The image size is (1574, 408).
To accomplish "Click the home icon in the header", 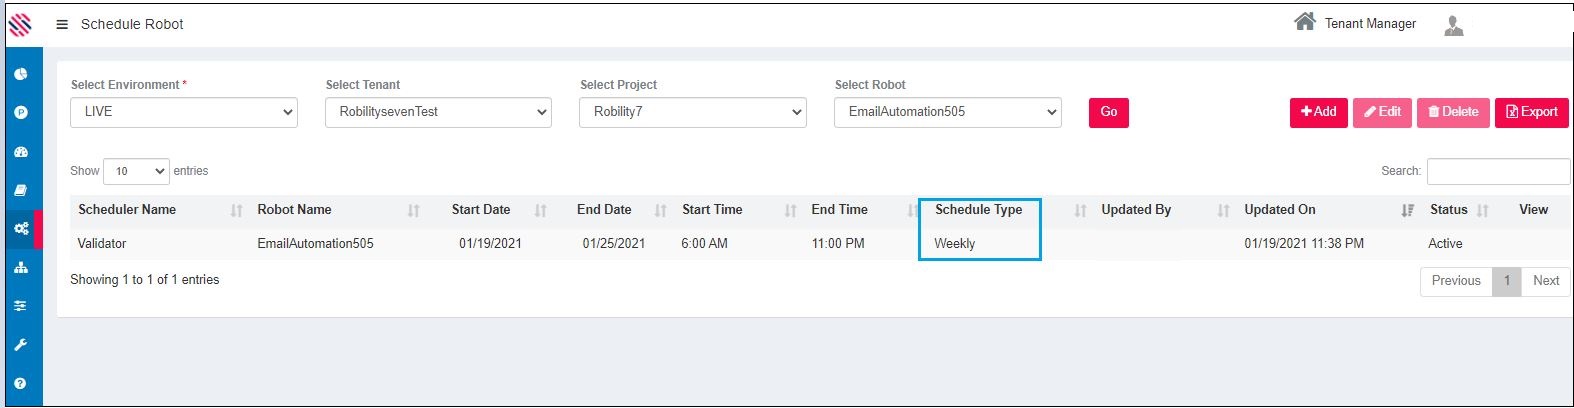I will 1304,22.
